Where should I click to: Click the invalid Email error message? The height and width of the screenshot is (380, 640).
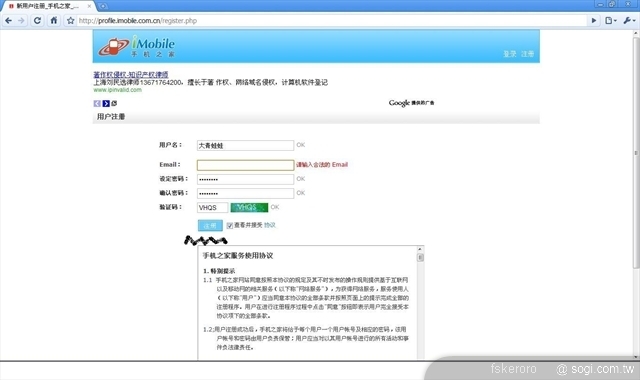click(322, 164)
